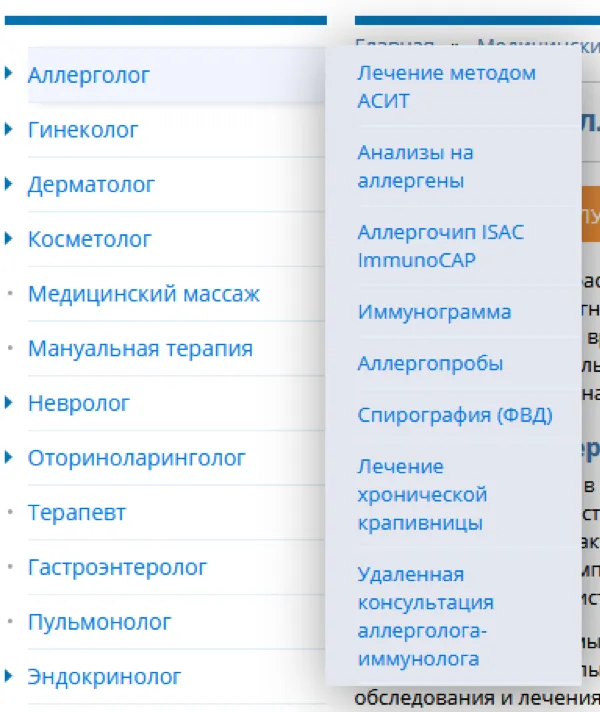The image size is (600, 712).
Task: Select Лечение методом АСИТ submenu item
Action: [446, 87]
